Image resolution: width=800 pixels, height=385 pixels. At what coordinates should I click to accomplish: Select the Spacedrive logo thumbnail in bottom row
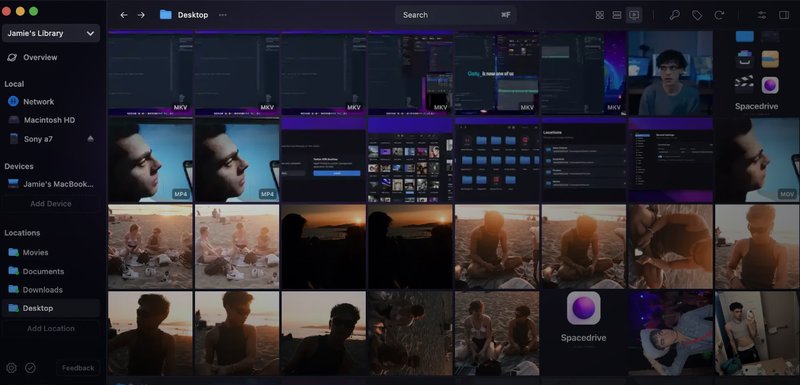pyautogui.click(x=584, y=333)
